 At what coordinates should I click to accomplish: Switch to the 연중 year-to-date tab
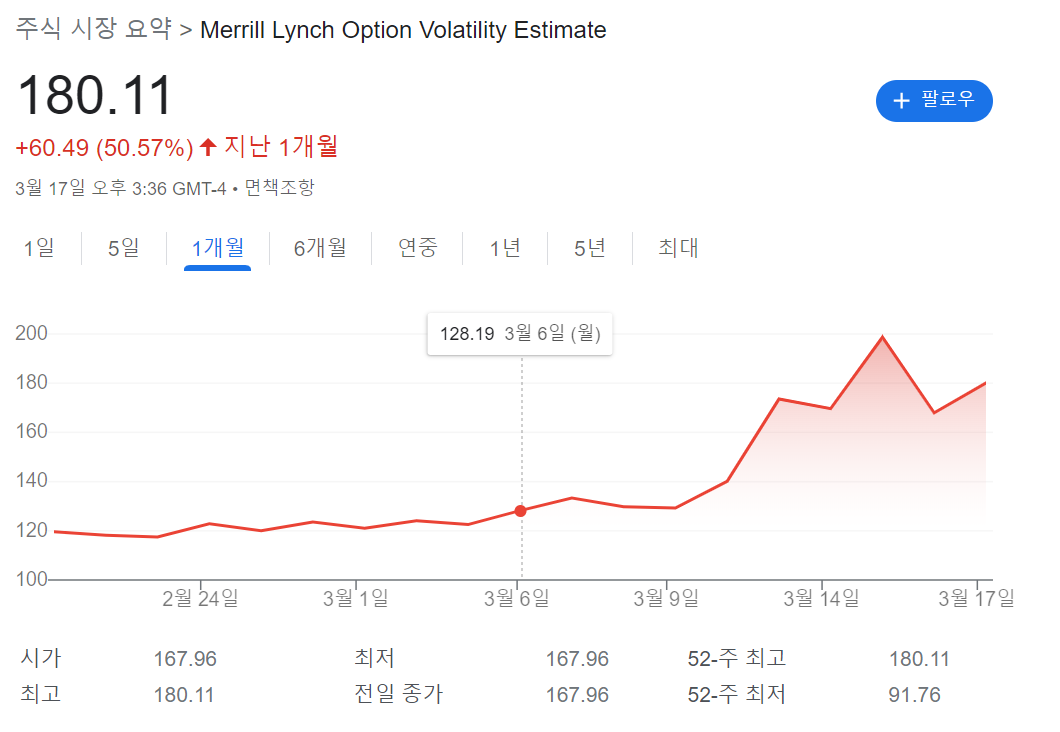click(418, 247)
